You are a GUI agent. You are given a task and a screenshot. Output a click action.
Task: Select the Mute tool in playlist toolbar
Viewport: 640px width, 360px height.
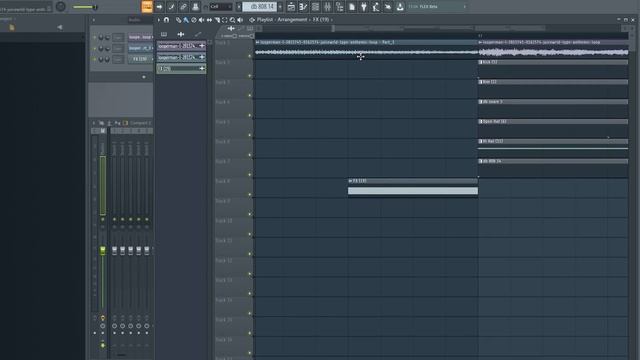coord(202,20)
